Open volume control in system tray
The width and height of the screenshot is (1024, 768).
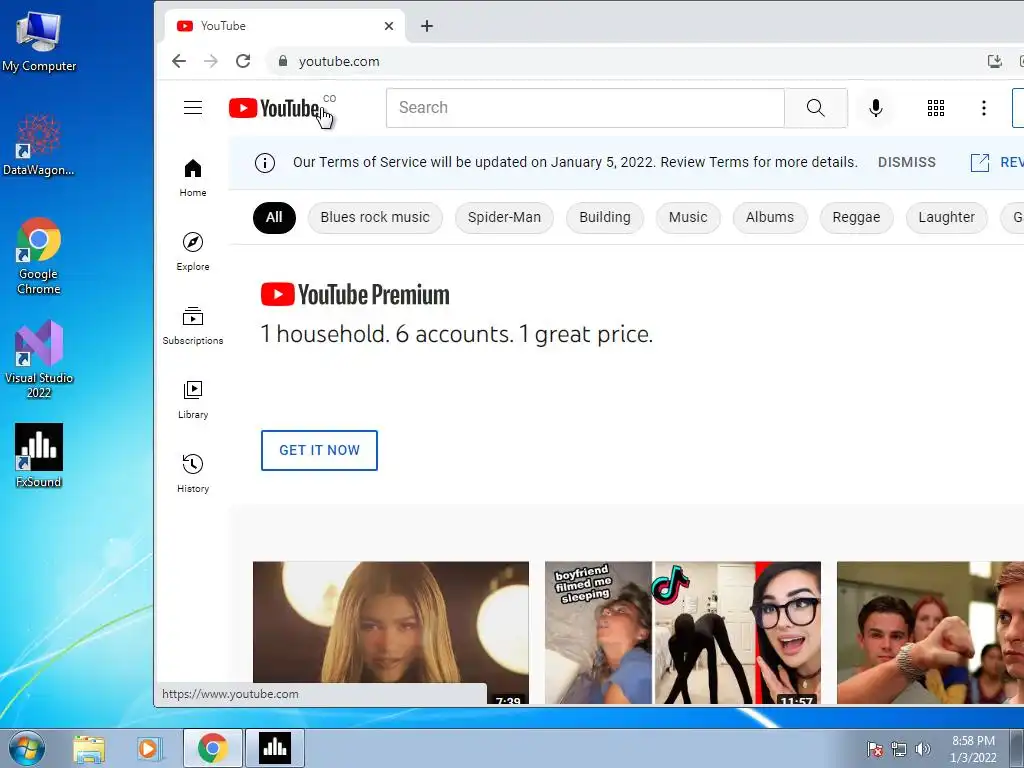click(923, 749)
